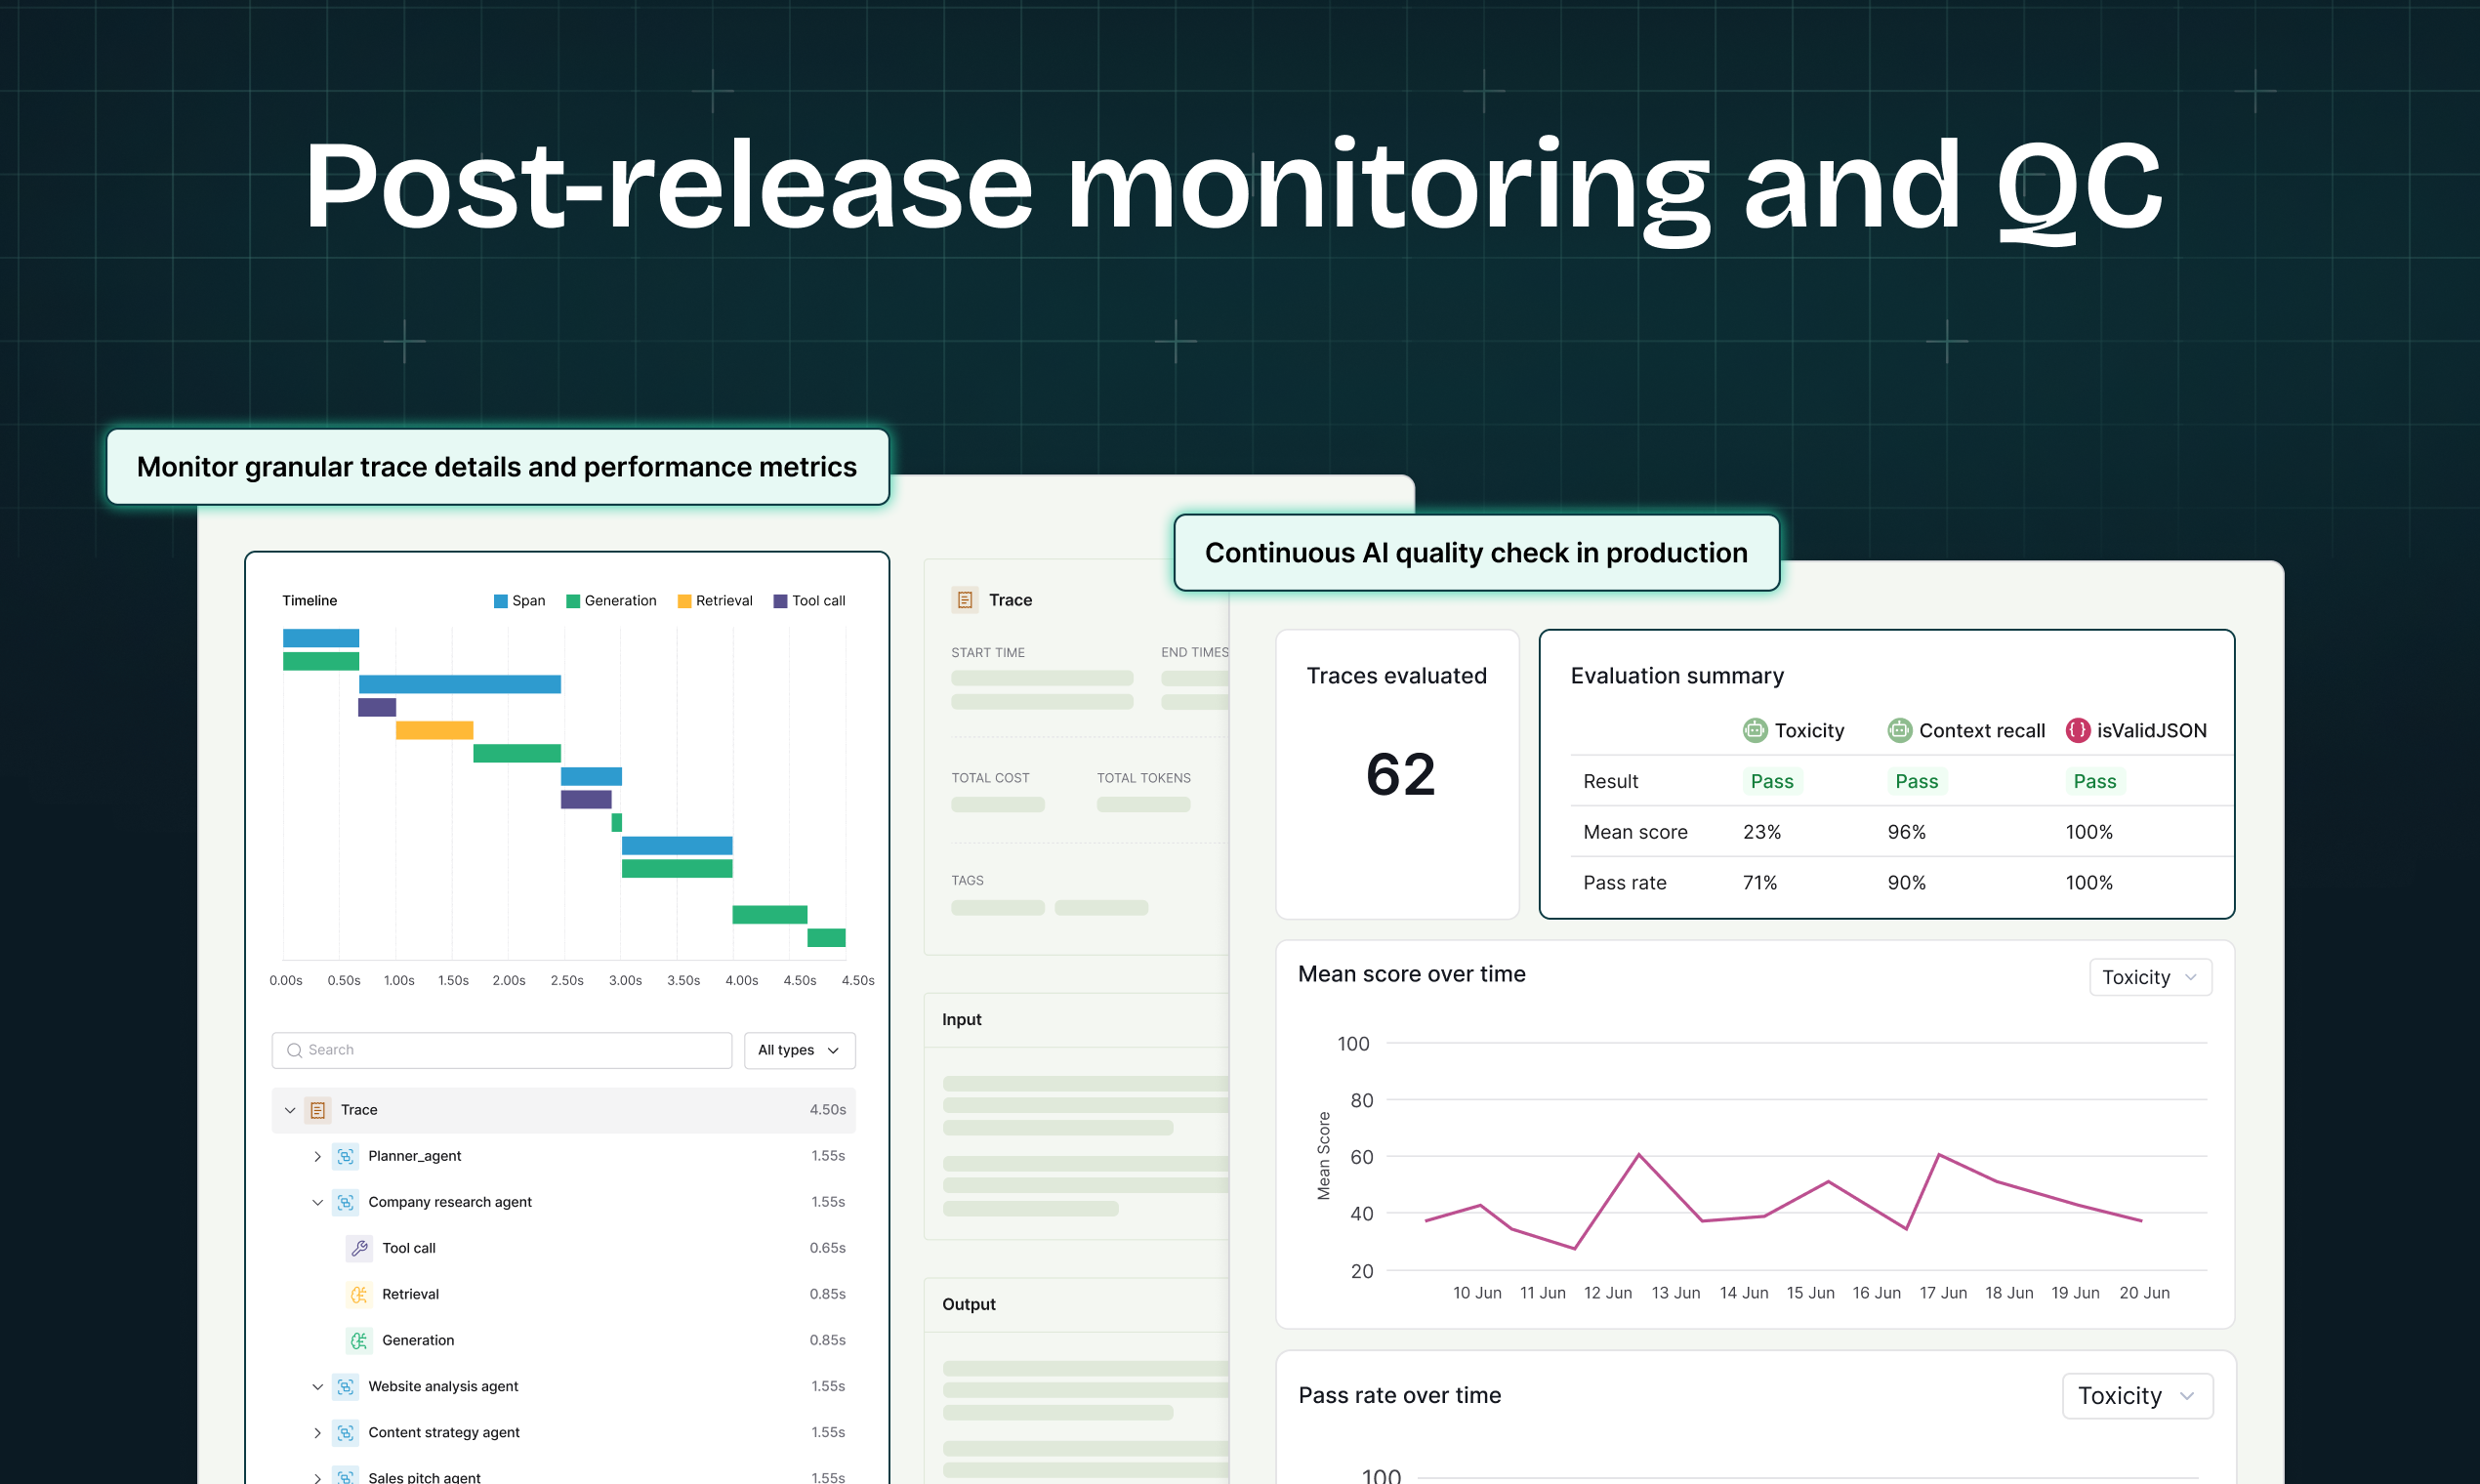Click the Trace document icon in tree

318,1110
